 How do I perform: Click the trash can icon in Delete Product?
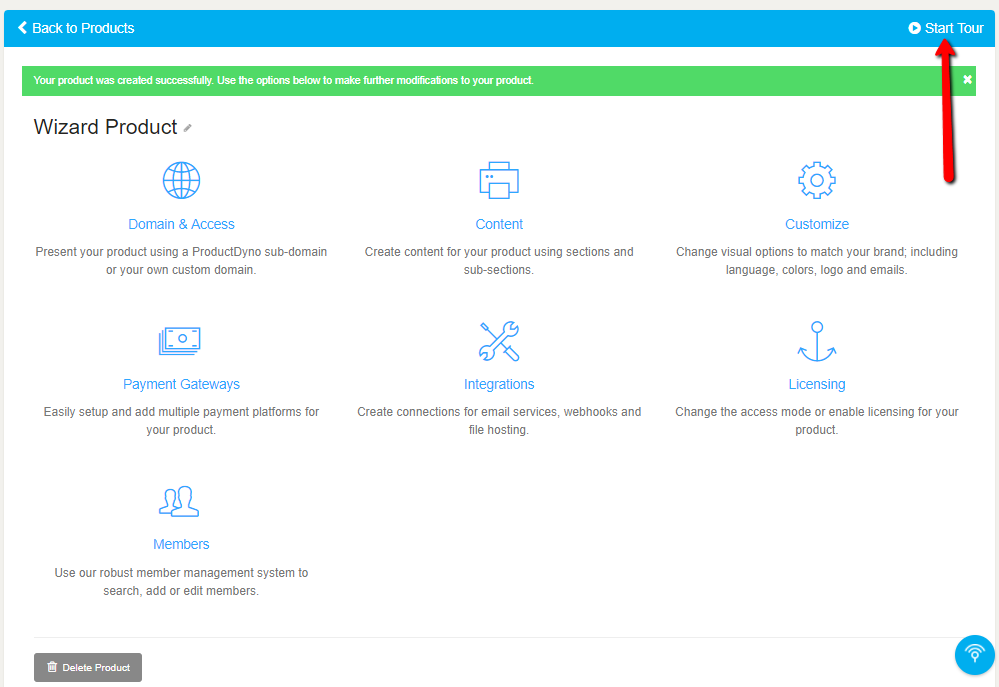pos(52,667)
